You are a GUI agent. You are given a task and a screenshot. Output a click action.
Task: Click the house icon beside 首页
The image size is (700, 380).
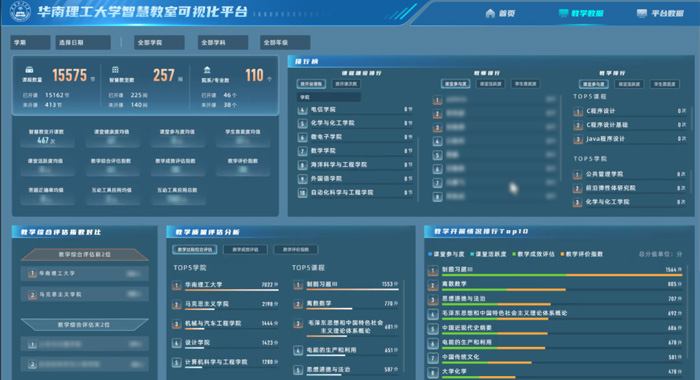(x=490, y=13)
